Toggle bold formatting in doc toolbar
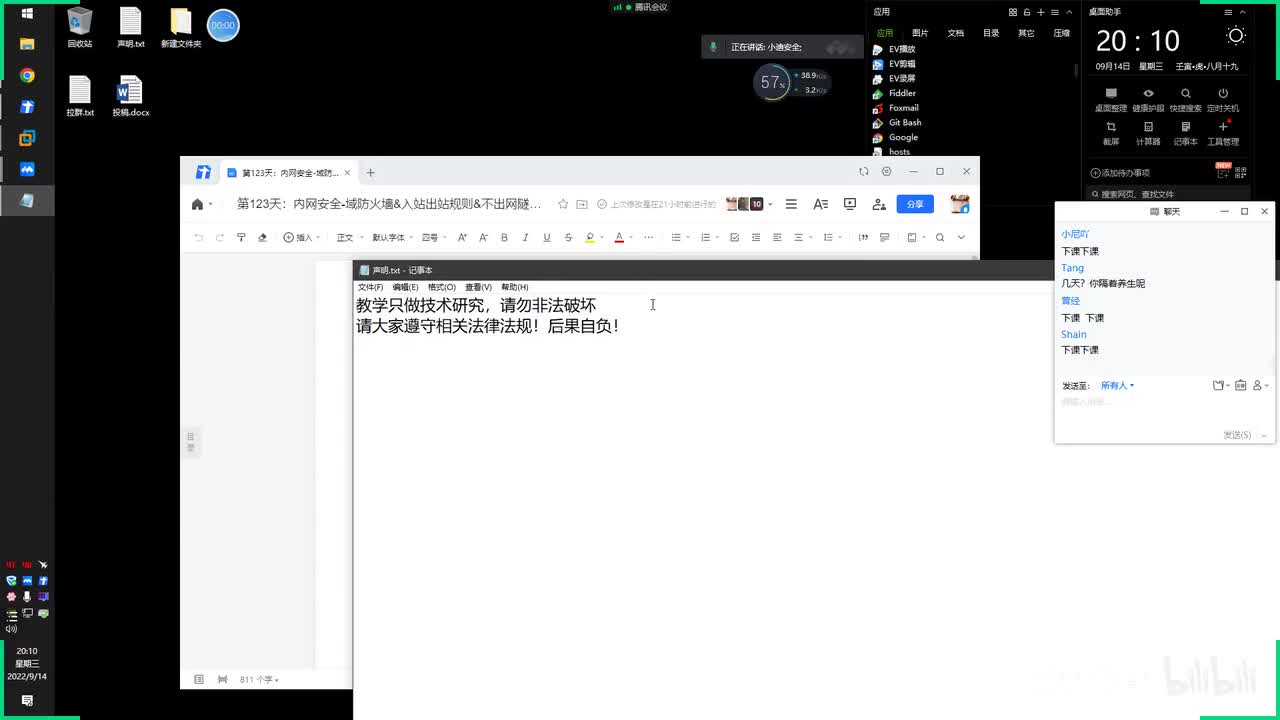The width and height of the screenshot is (1280, 720). point(504,237)
